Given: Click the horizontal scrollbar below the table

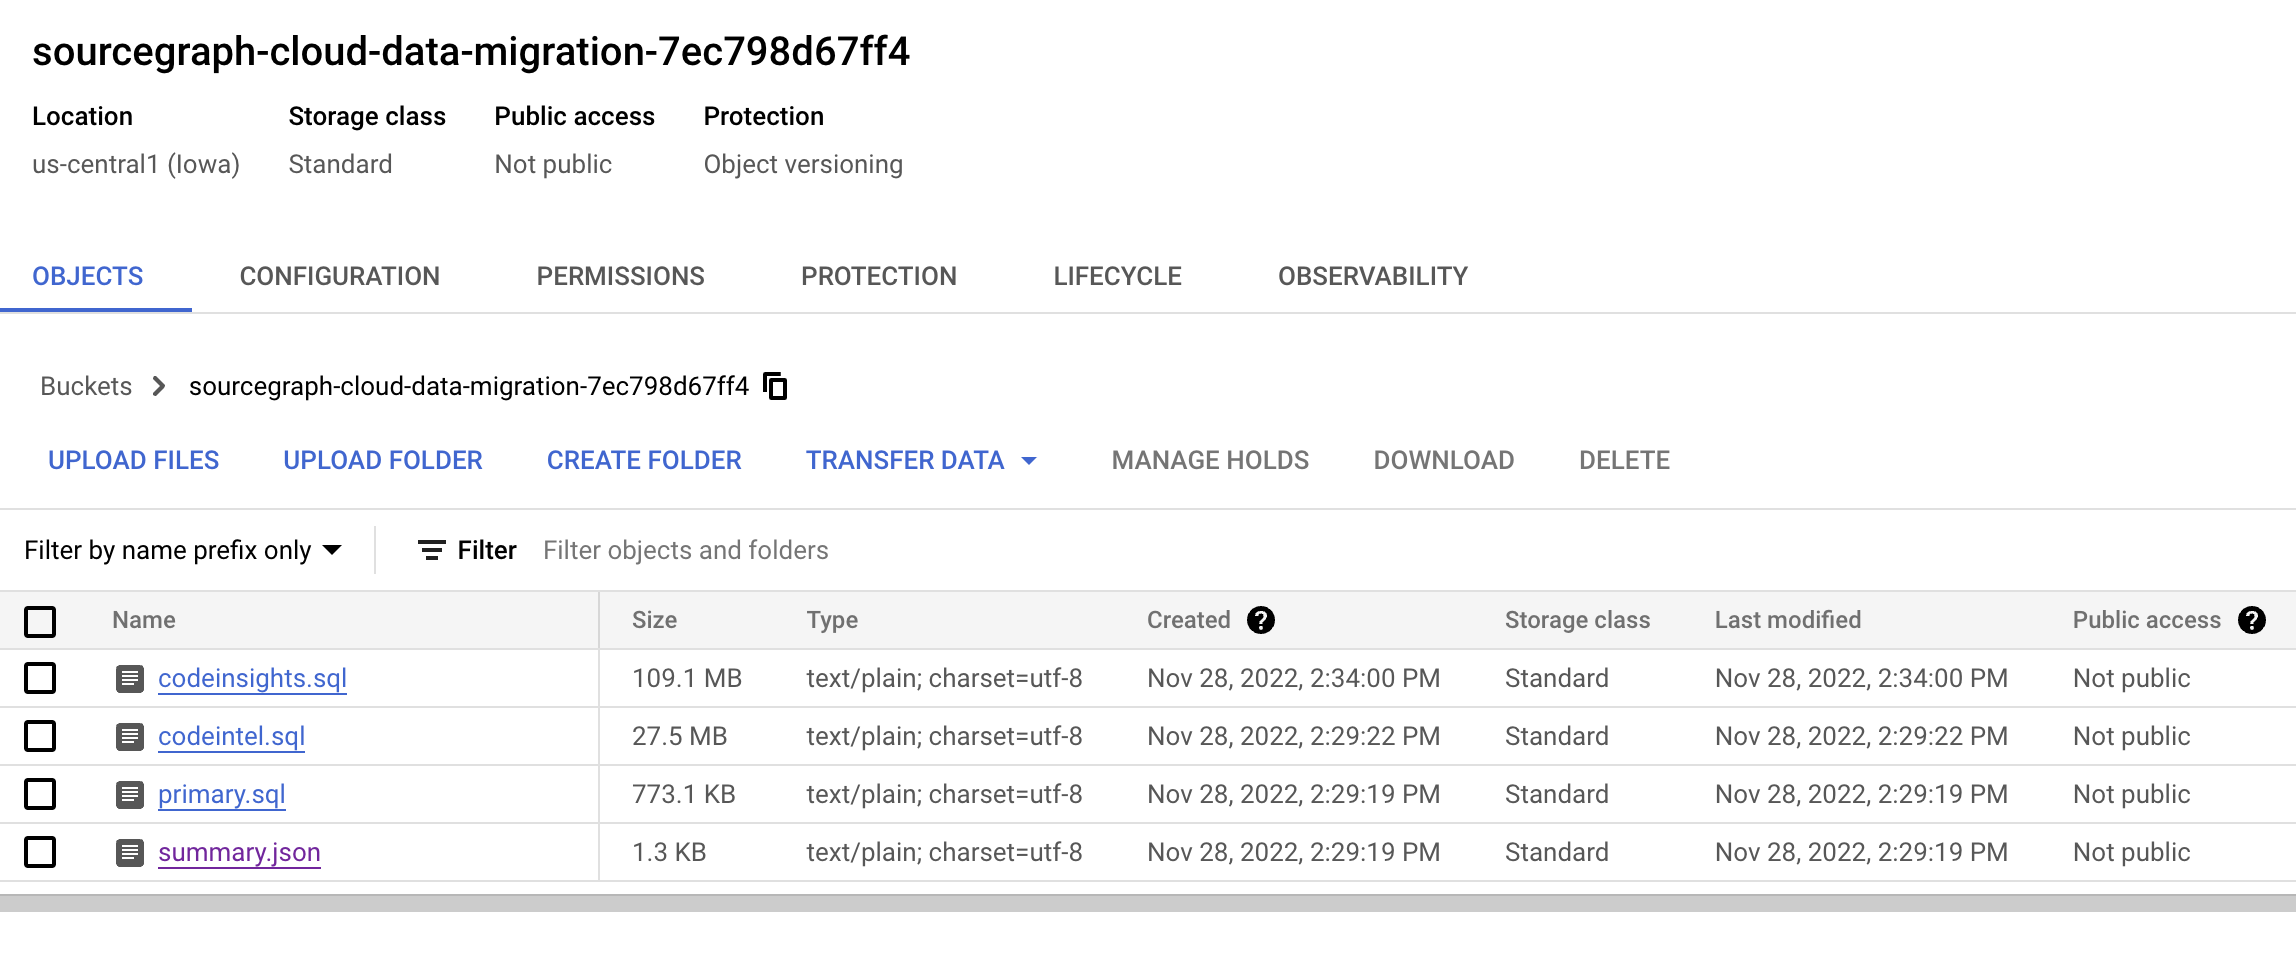Looking at the screenshot, I should pos(1148,903).
